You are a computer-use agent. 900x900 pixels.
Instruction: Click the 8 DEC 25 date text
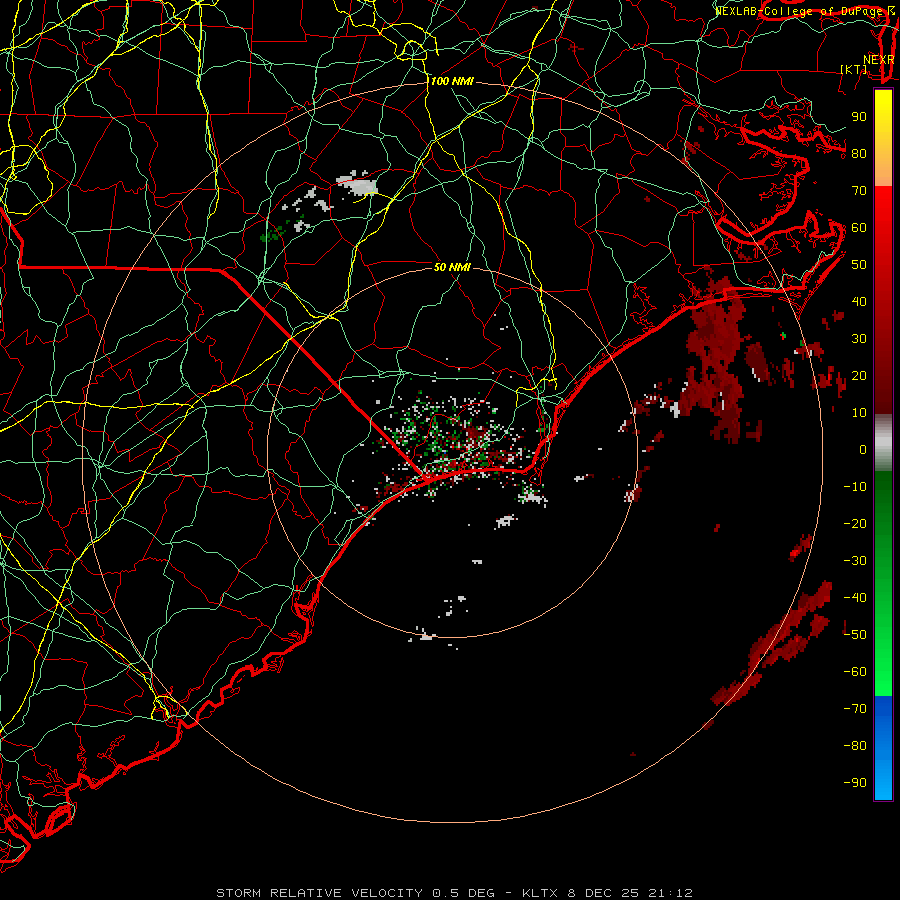[x=603, y=893]
